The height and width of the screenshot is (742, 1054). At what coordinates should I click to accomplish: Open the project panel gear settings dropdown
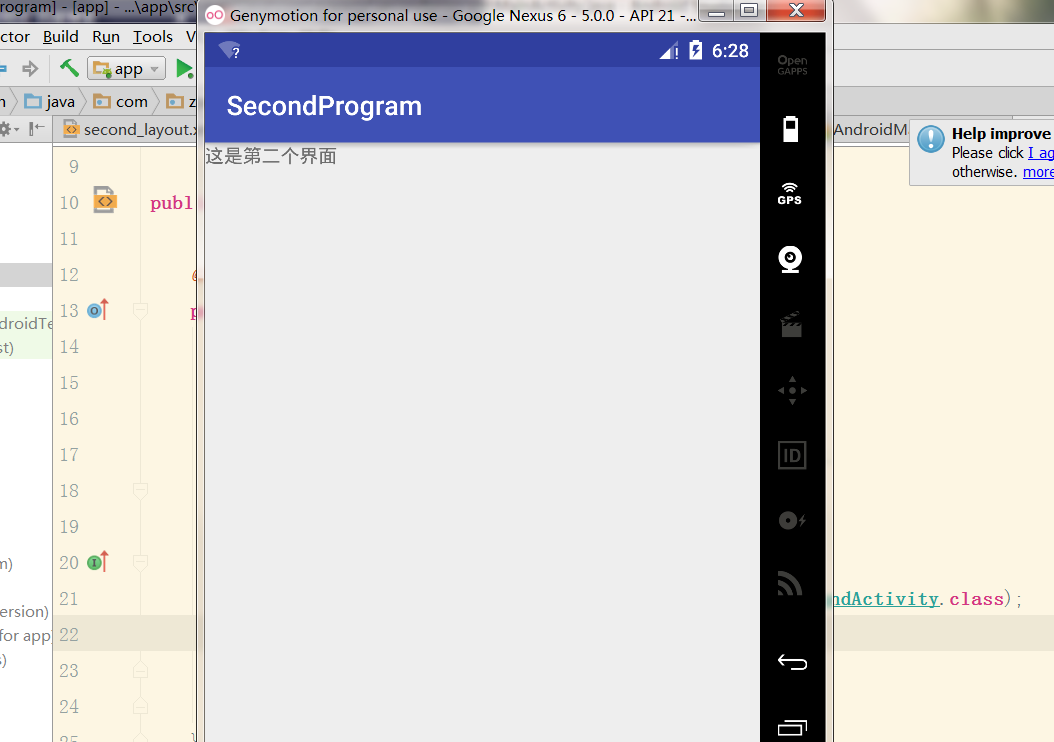tap(8, 129)
